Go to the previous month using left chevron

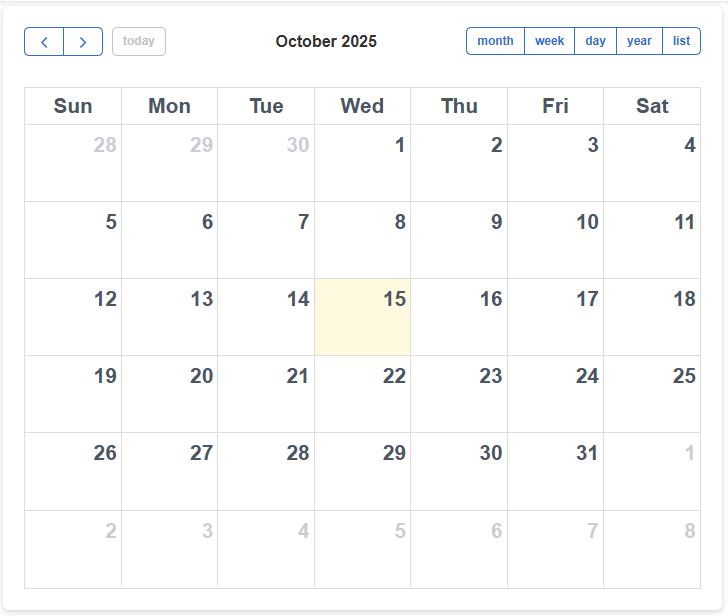[44, 42]
